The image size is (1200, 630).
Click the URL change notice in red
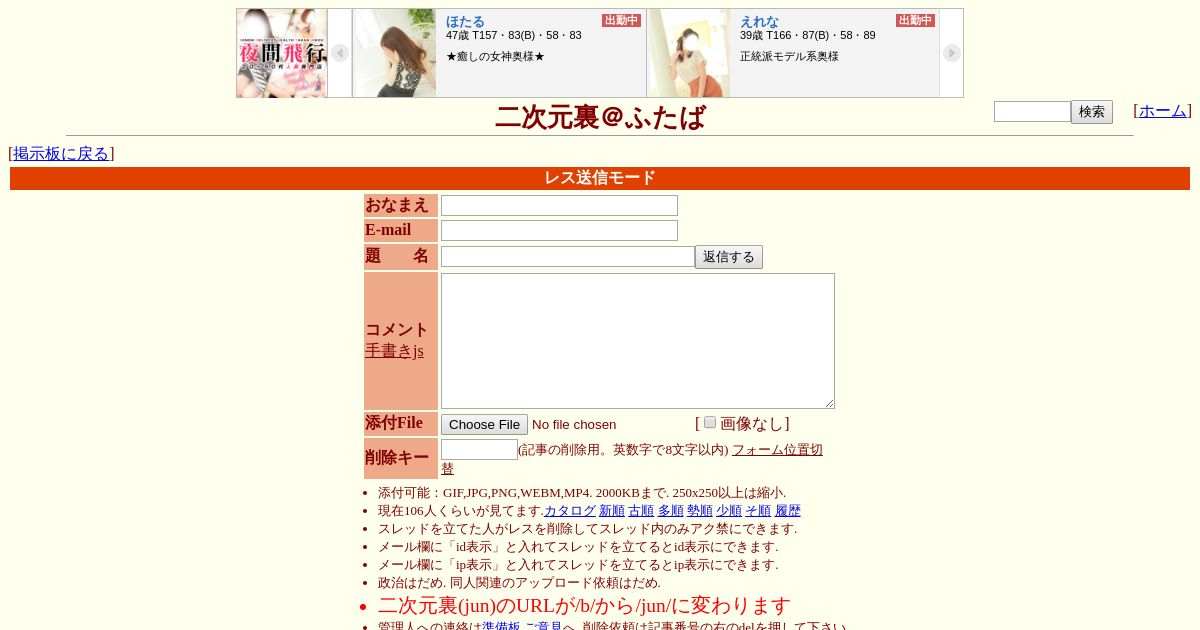[584, 605]
